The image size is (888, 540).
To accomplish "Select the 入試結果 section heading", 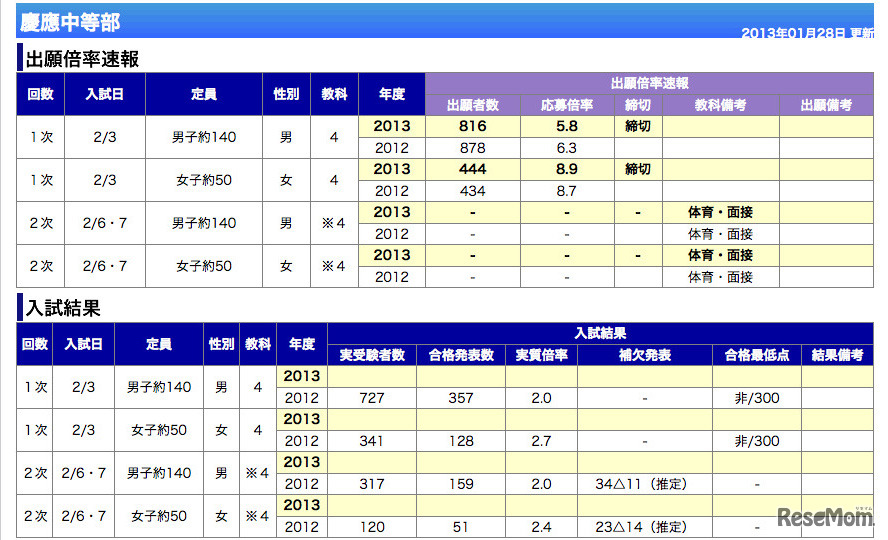I will click(x=63, y=308).
